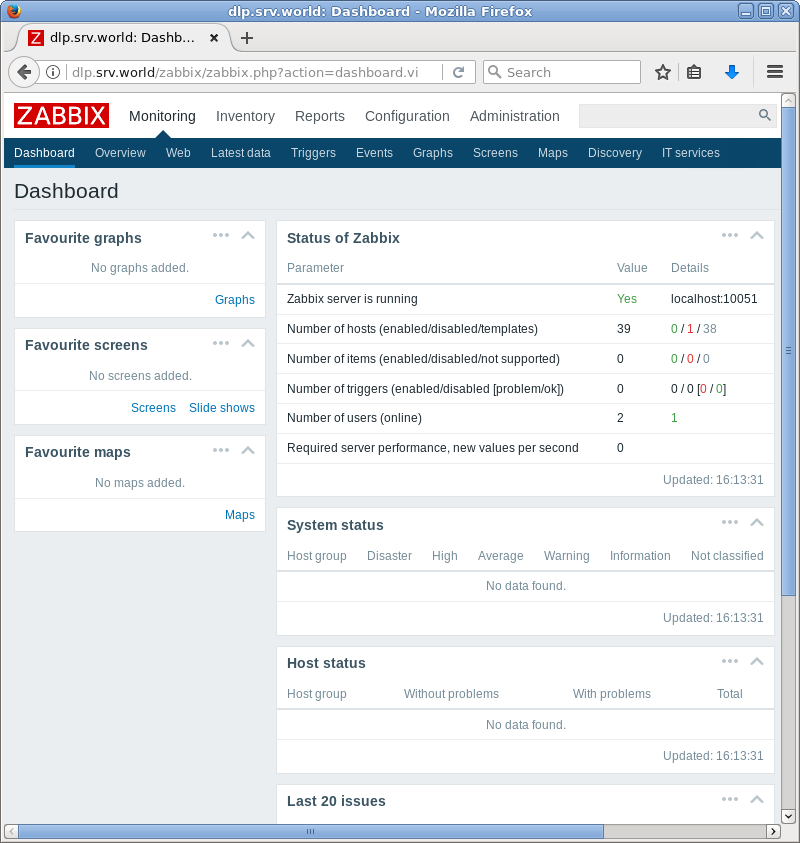Viewport: 800px width, 843px height.
Task: Click the horizontal scrollbar left arrow
Action: (11, 831)
